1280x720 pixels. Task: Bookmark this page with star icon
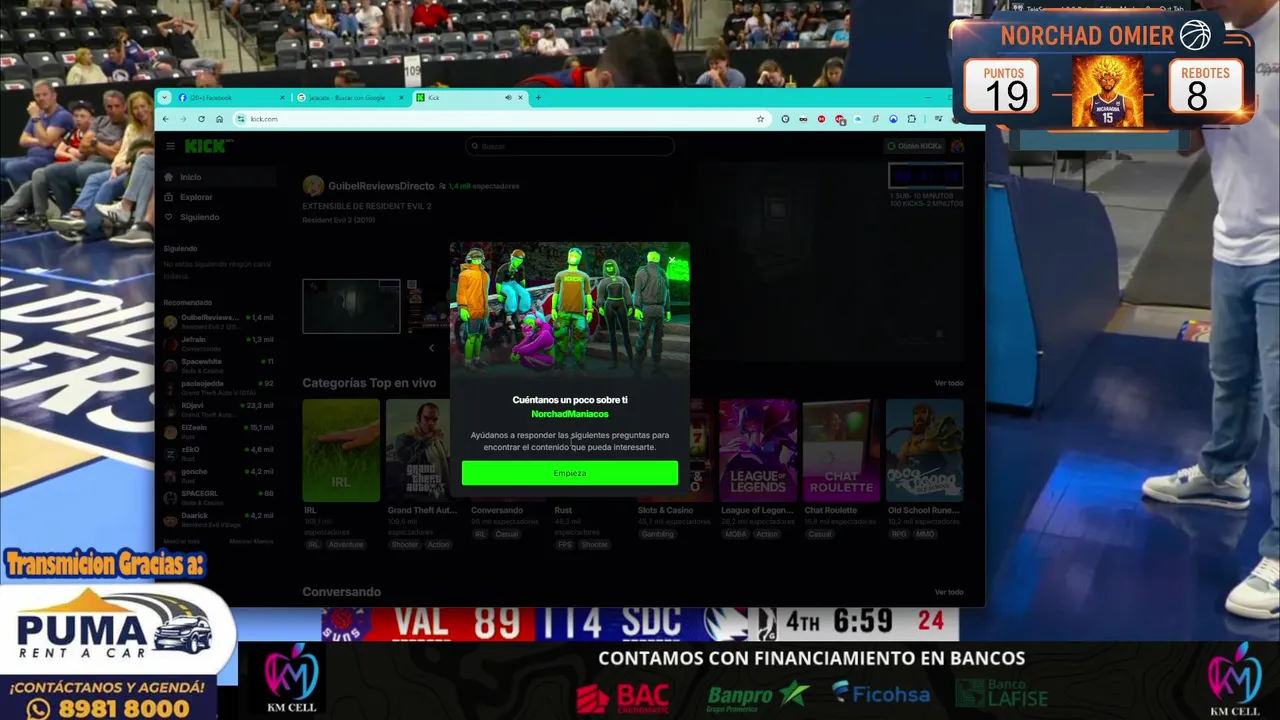(760, 119)
